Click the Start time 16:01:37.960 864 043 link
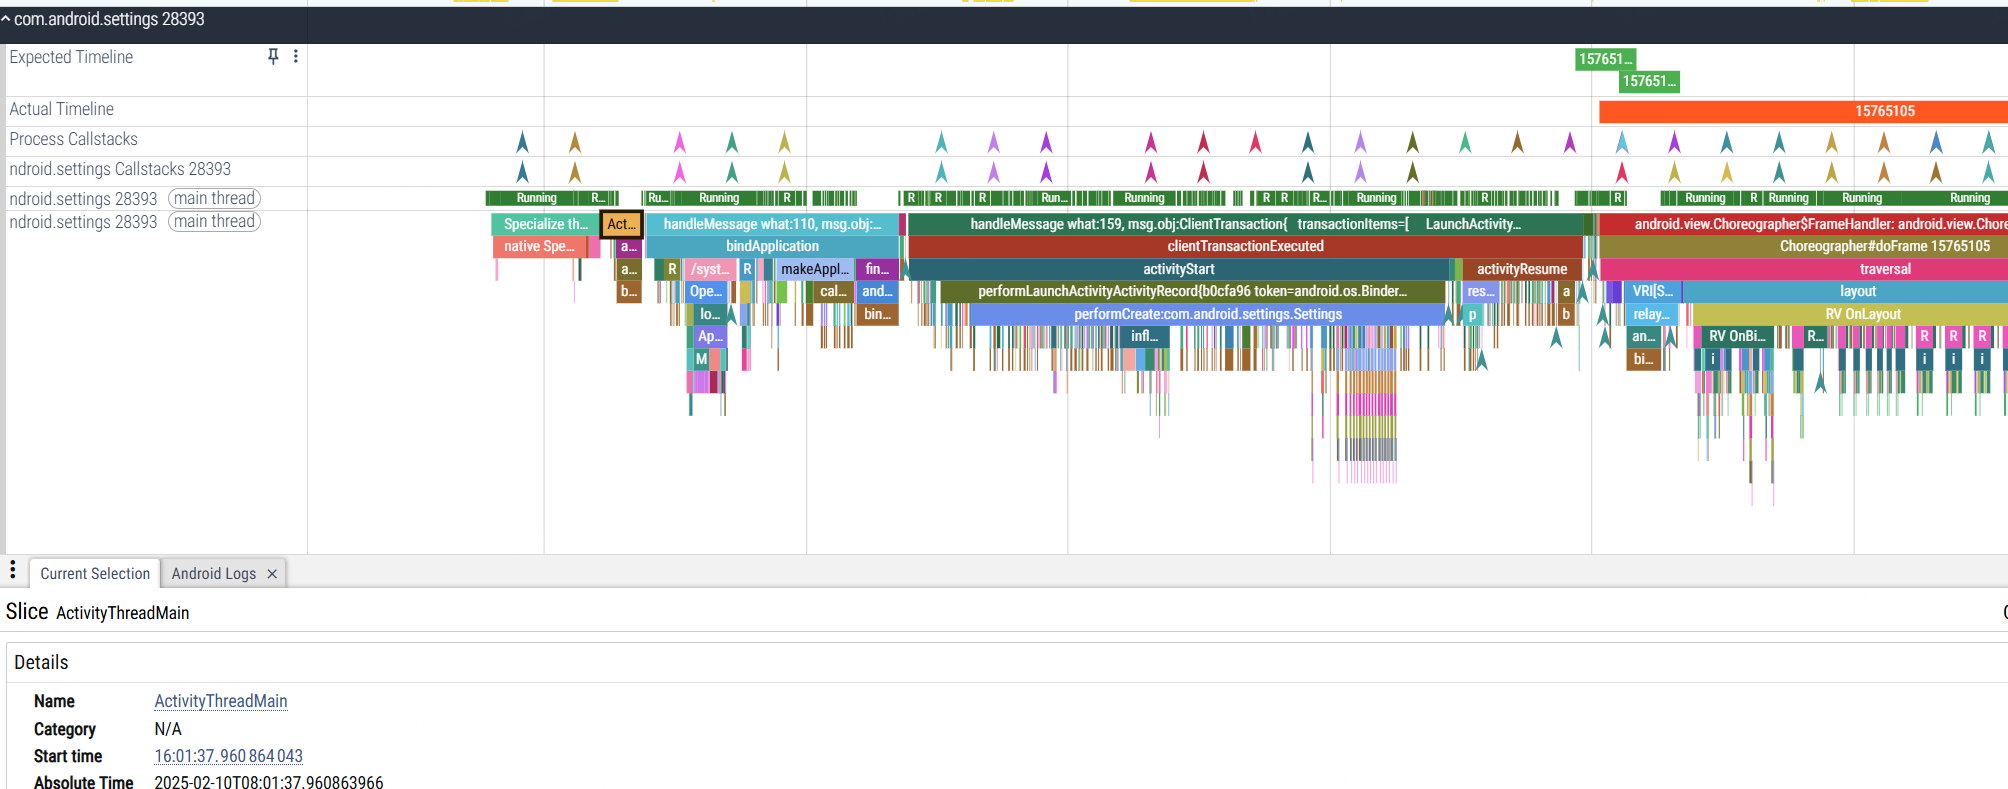 coord(228,756)
